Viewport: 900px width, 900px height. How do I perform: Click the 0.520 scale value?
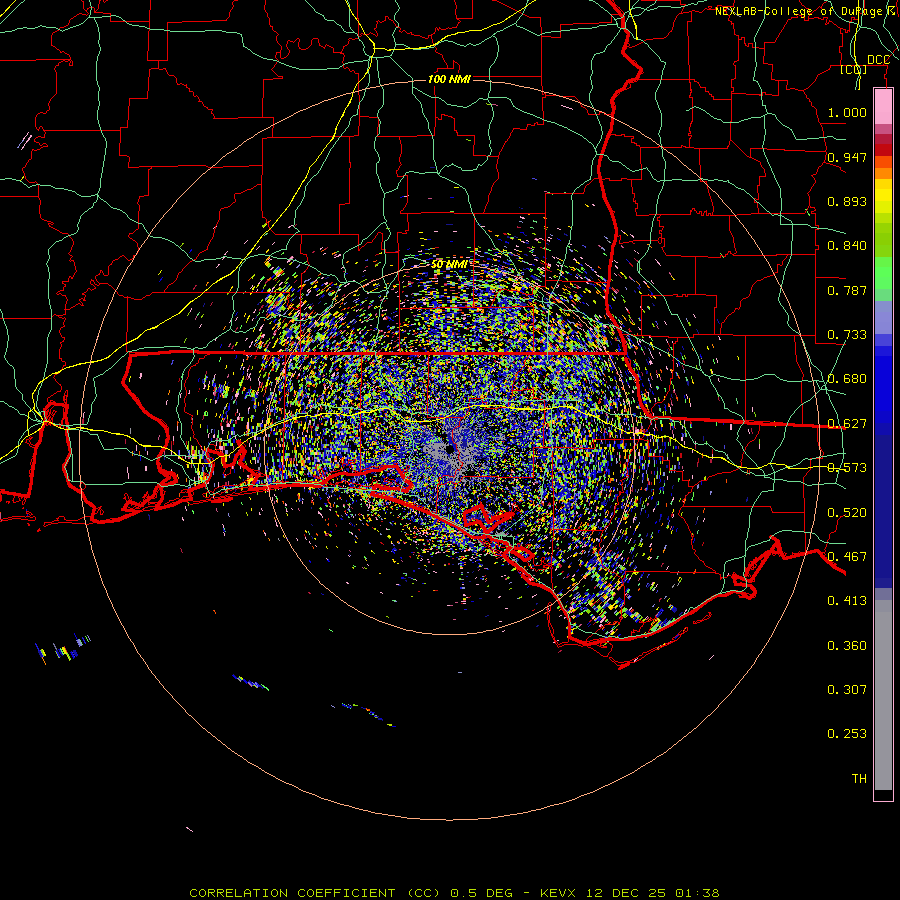[x=847, y=513]
